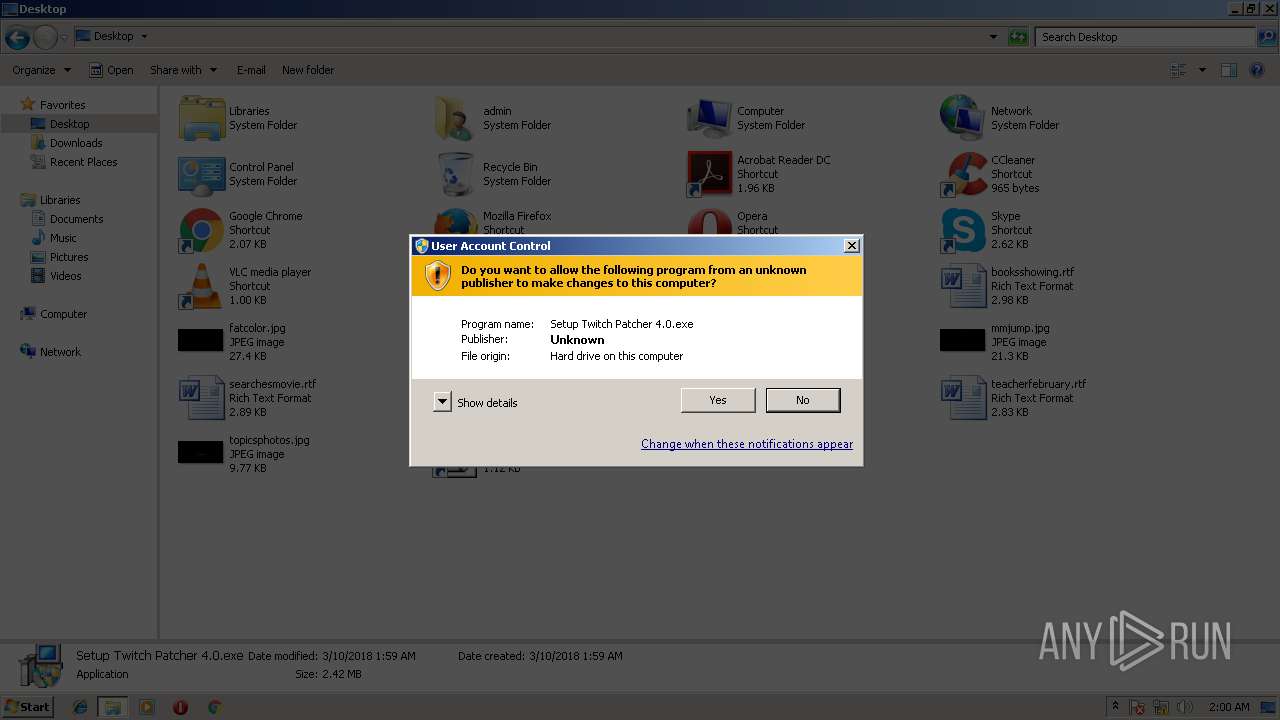This screenshot has height=720, width=1280.
Task: Click Open in Explorer toolbar
Action: pos(111,70)
